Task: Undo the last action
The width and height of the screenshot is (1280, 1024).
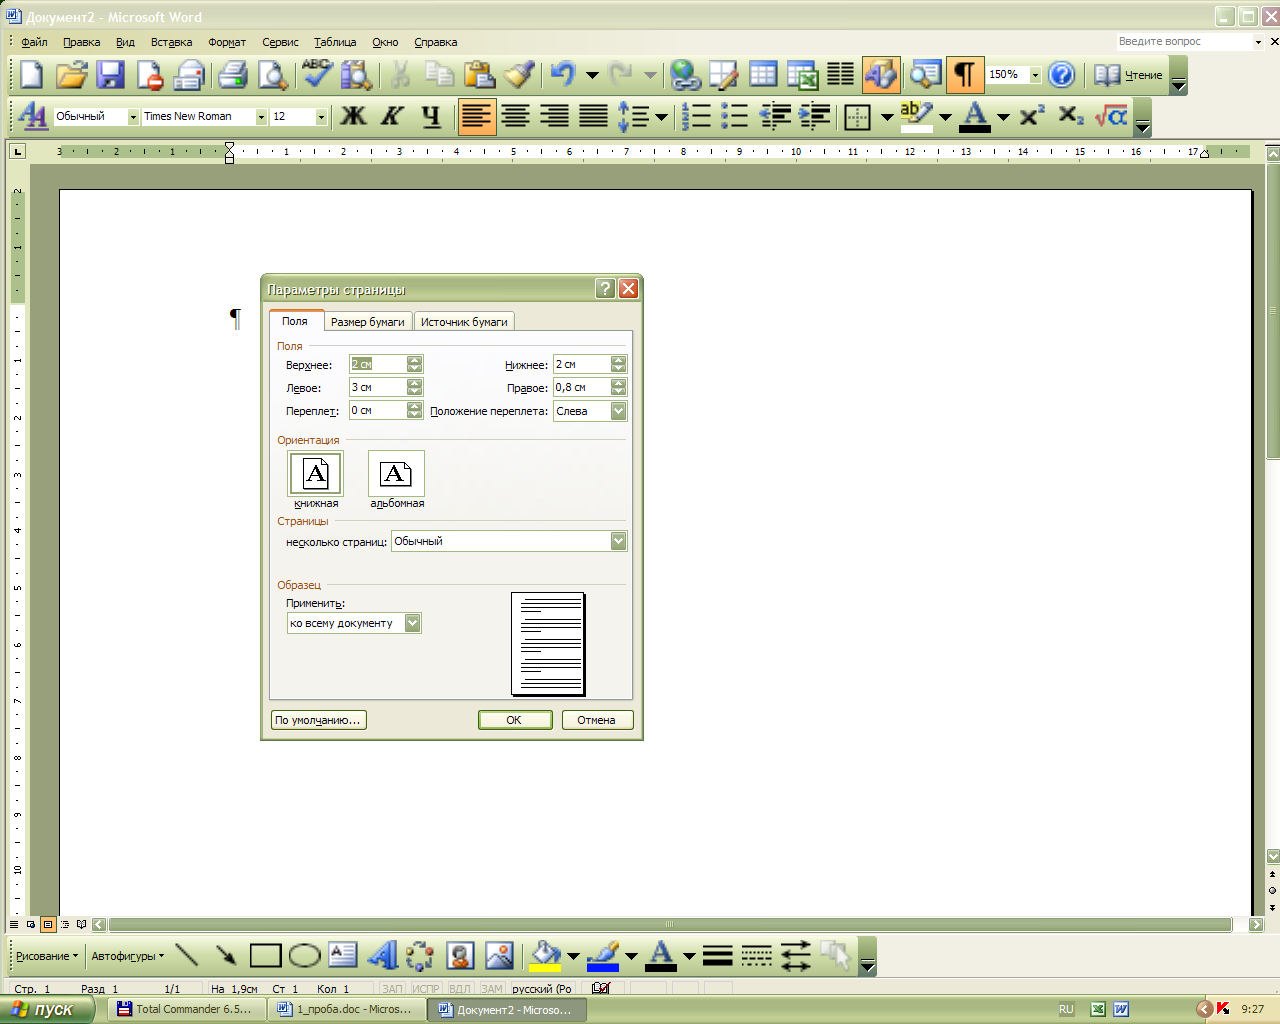Action: pos(563,75)
